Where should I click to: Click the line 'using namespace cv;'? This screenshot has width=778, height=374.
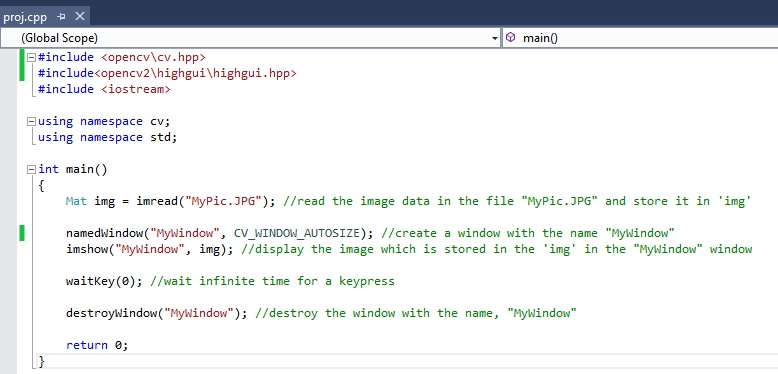click(x=104, y=122)
